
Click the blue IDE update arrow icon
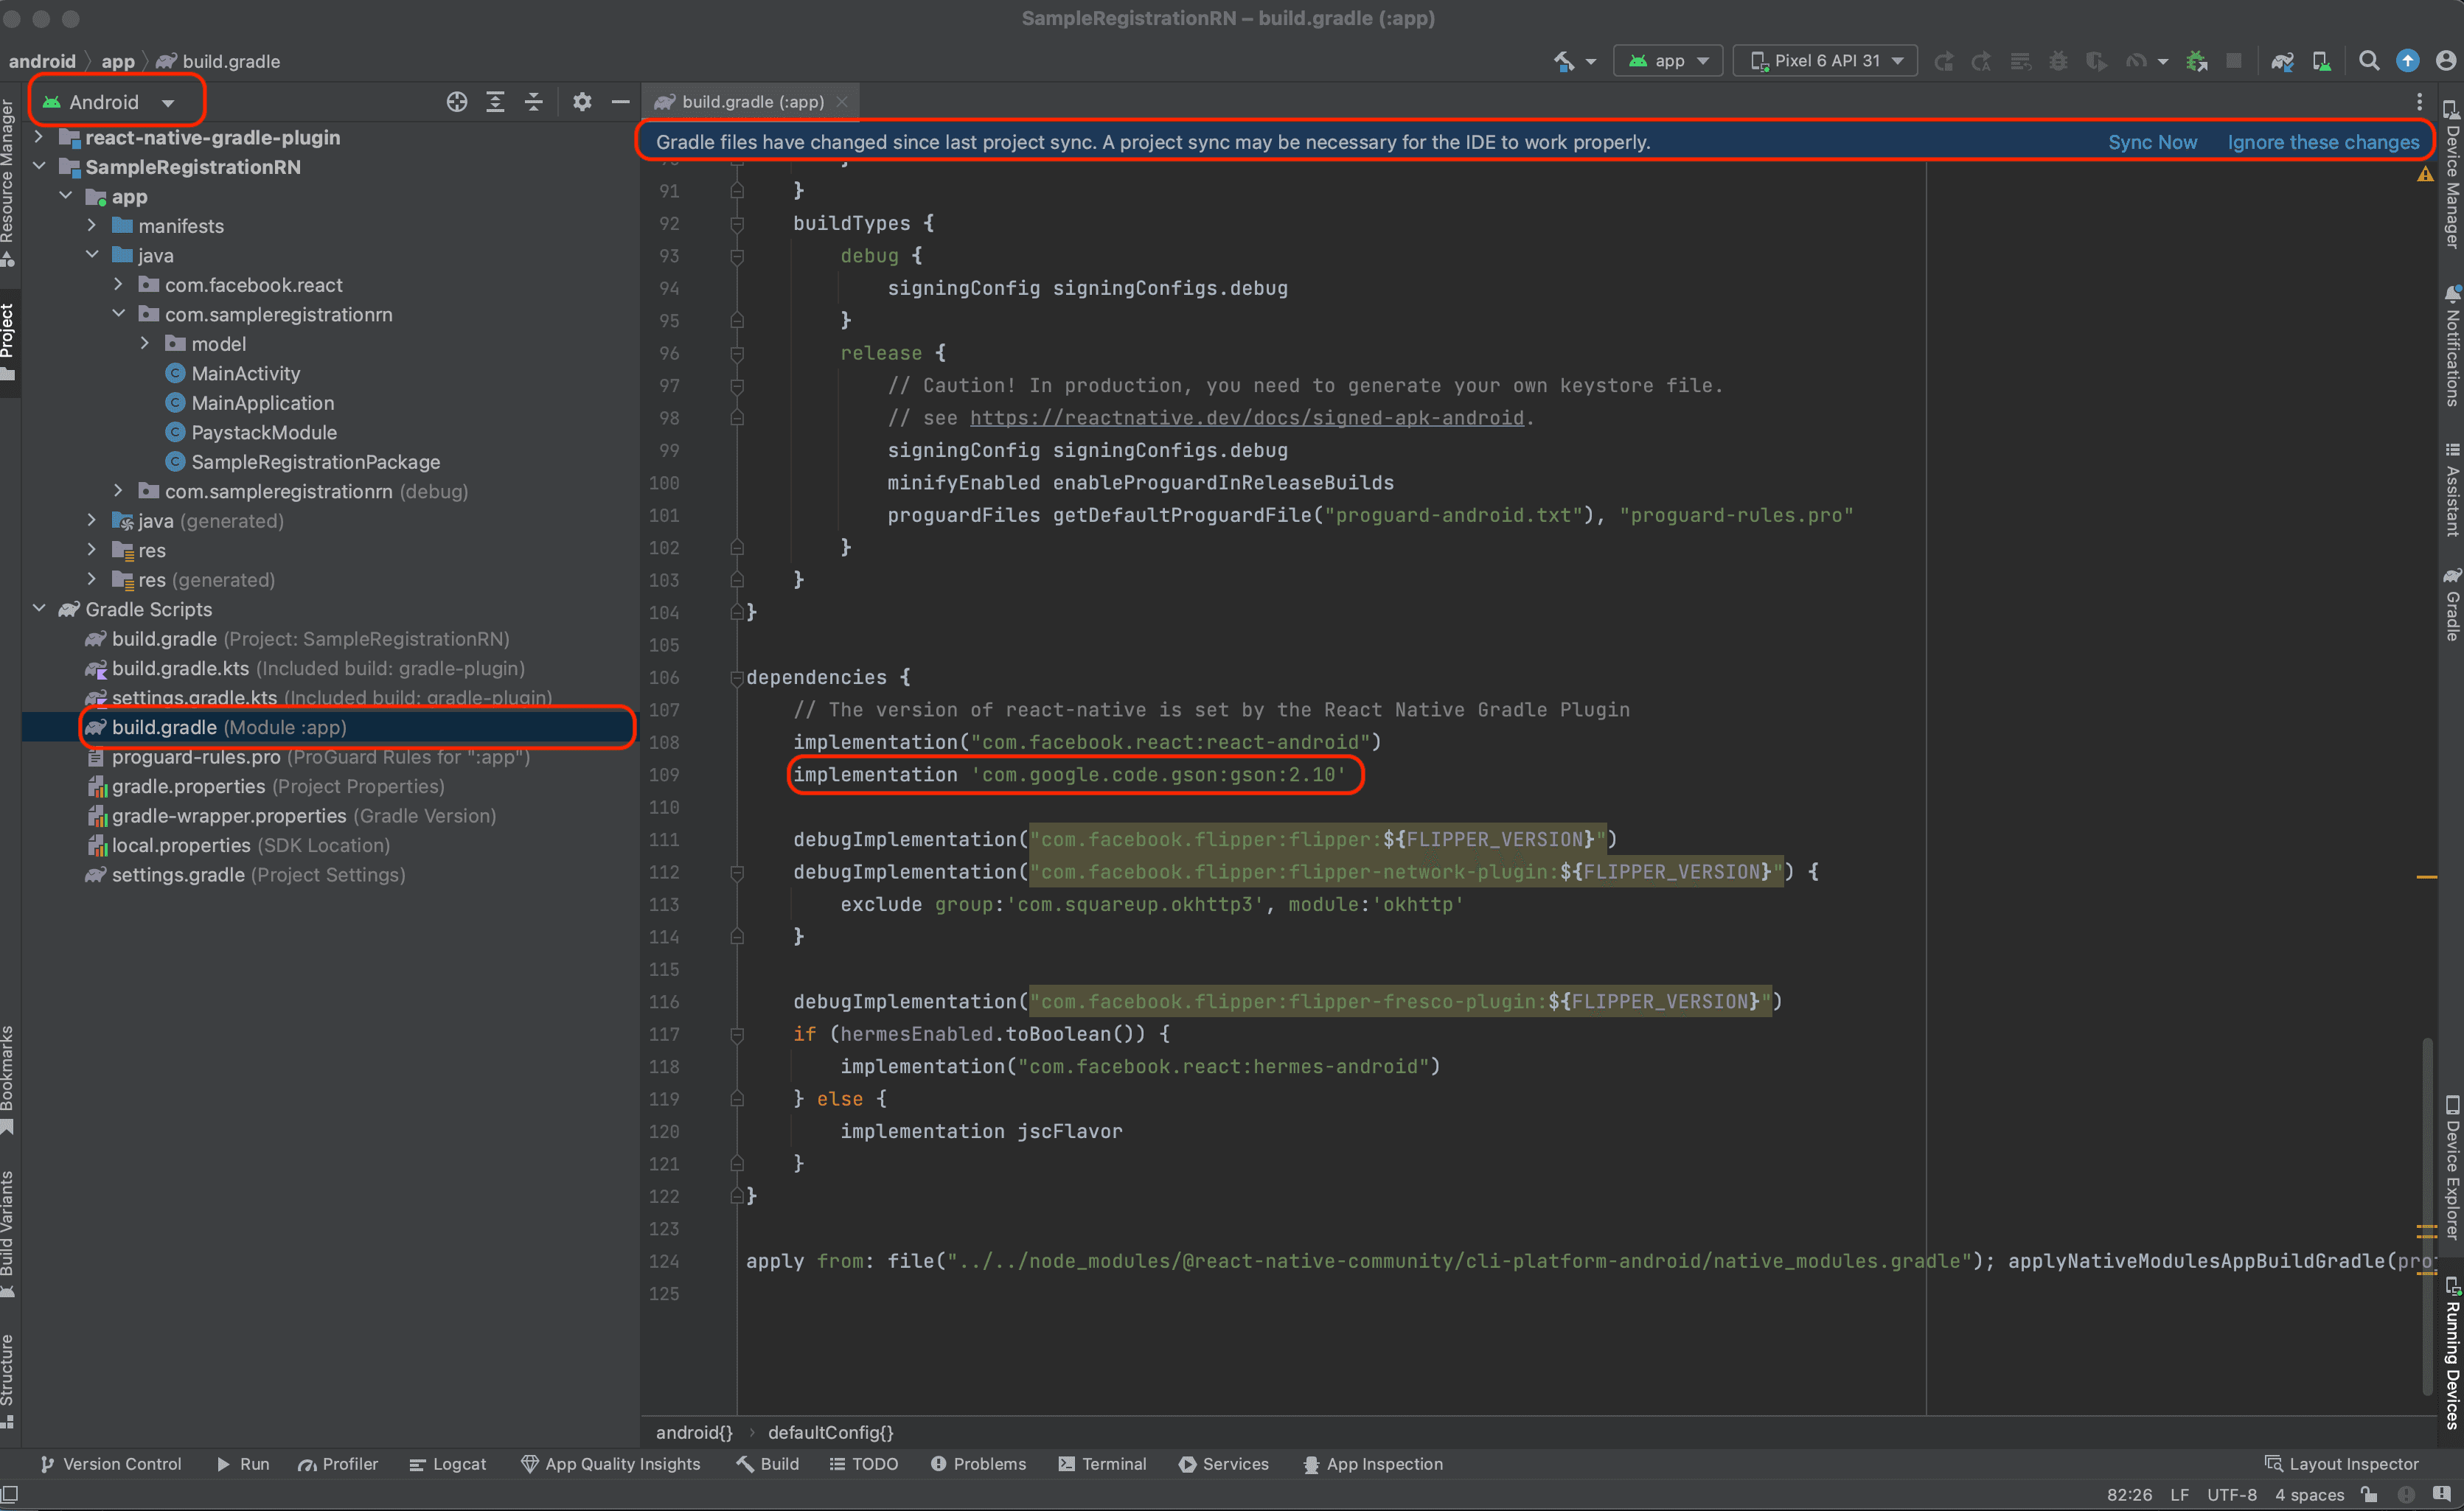coord(2408,61)
